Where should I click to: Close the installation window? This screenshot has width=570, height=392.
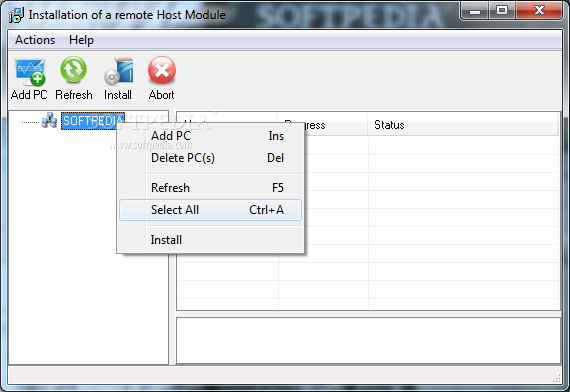click(x=539, y=10)
